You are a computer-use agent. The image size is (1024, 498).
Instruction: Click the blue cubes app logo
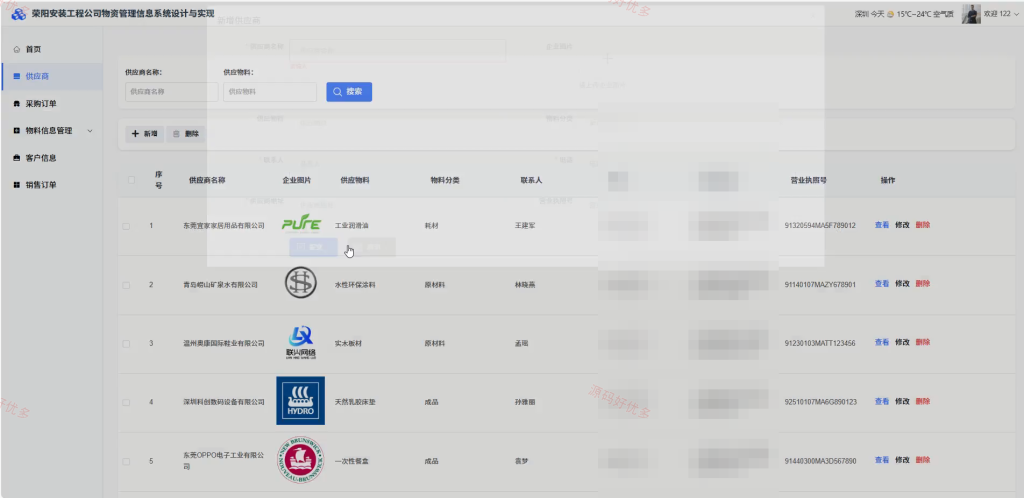[x=18, y=13]
